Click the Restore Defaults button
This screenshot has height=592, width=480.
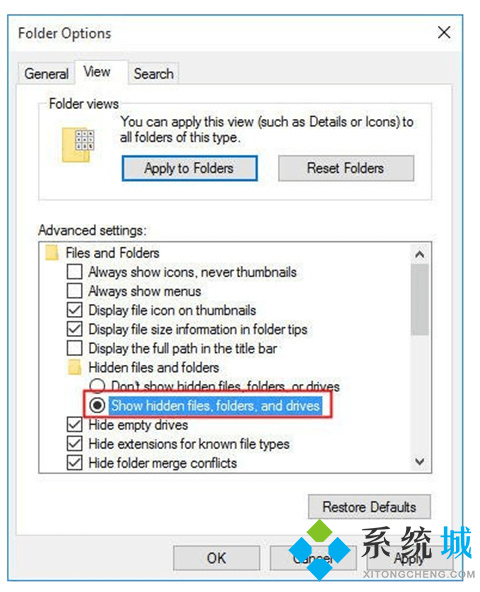(x=369, y=507)
